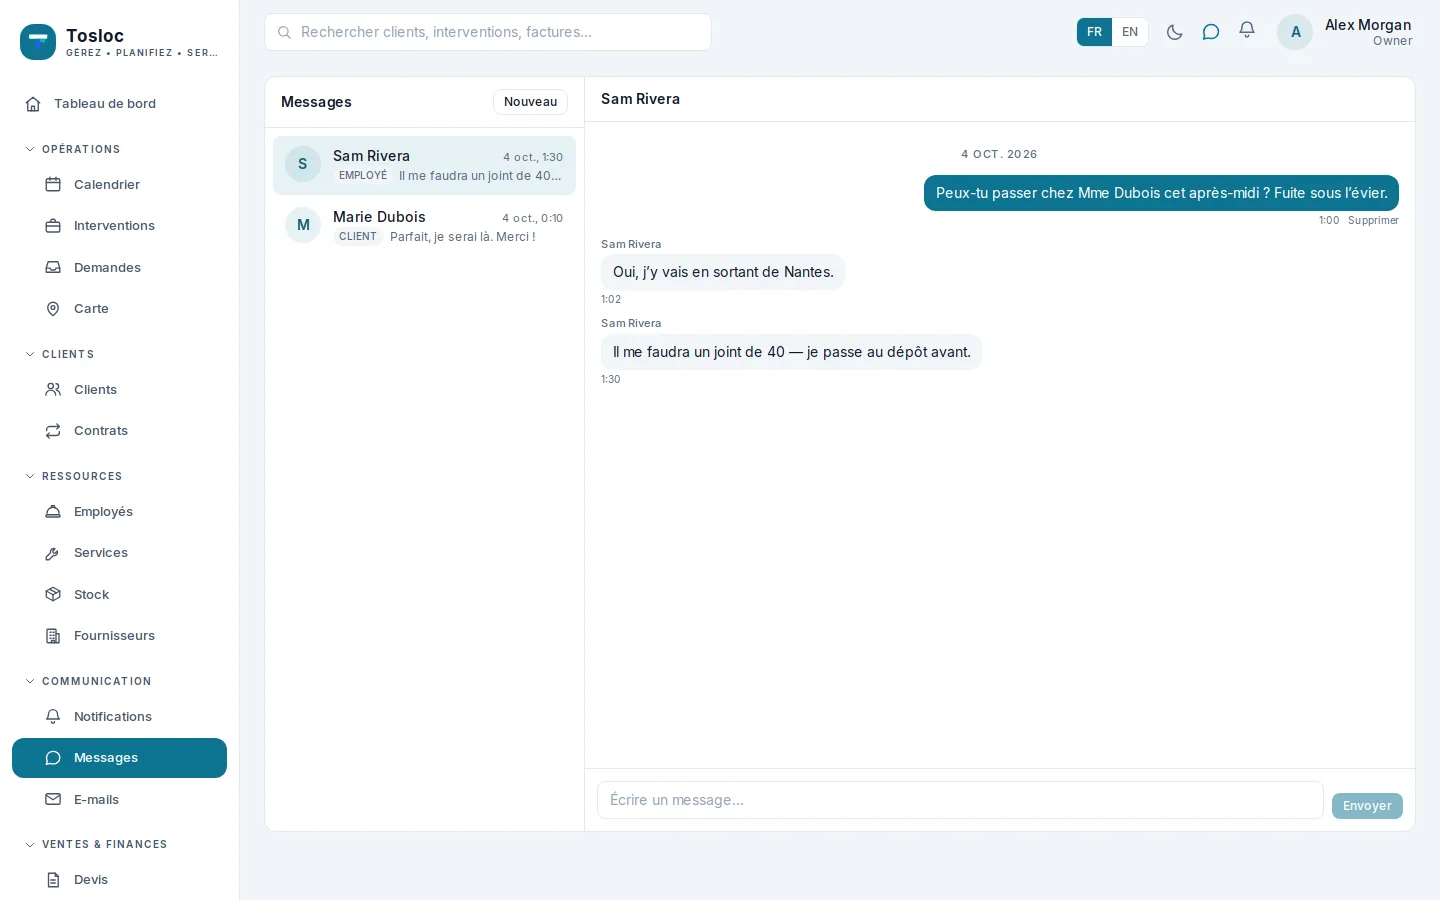Open the Contrats repeat icon
The image size is (1440, 900).
pyautogui.click(x=53, y=431)
